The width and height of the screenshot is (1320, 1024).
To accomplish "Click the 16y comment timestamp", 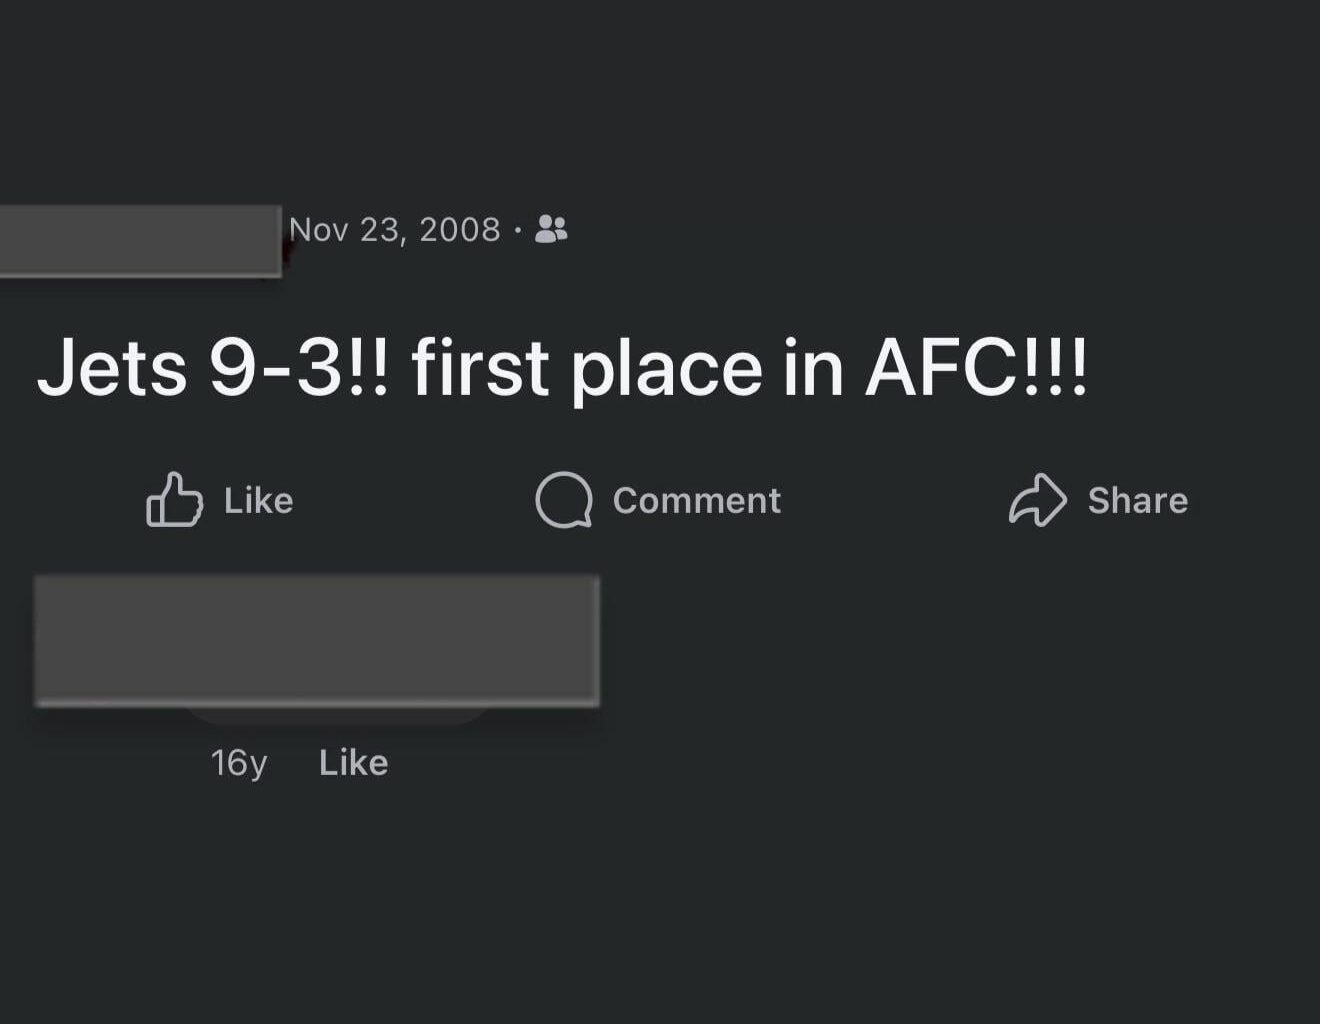I will tap(240, 762).
